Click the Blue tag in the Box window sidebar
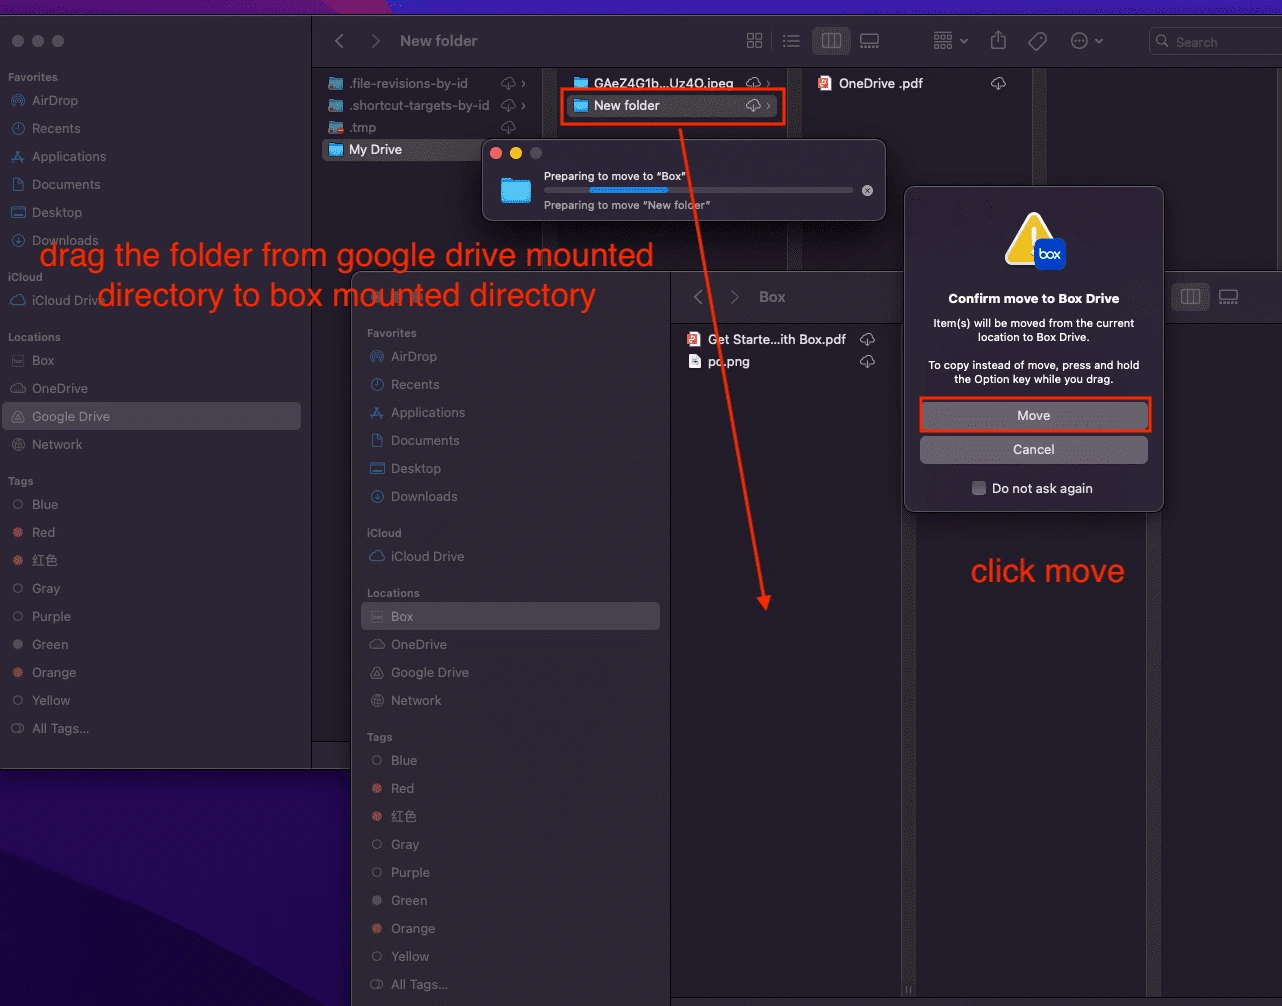The height and width of the screenshot is (1006, 1282). 403,760
